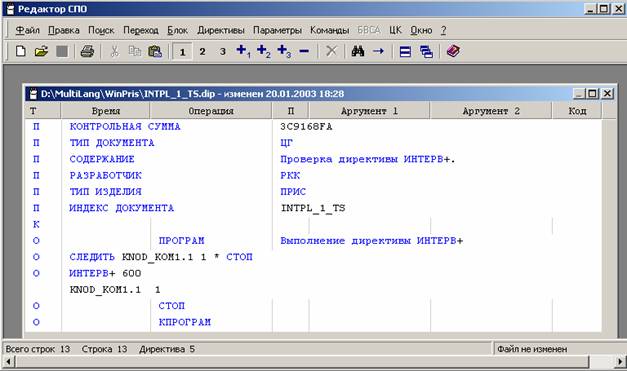Select the ИНТЕРВ+ 600 row
The image size is (627, 371).
click(x=313, y=273)
